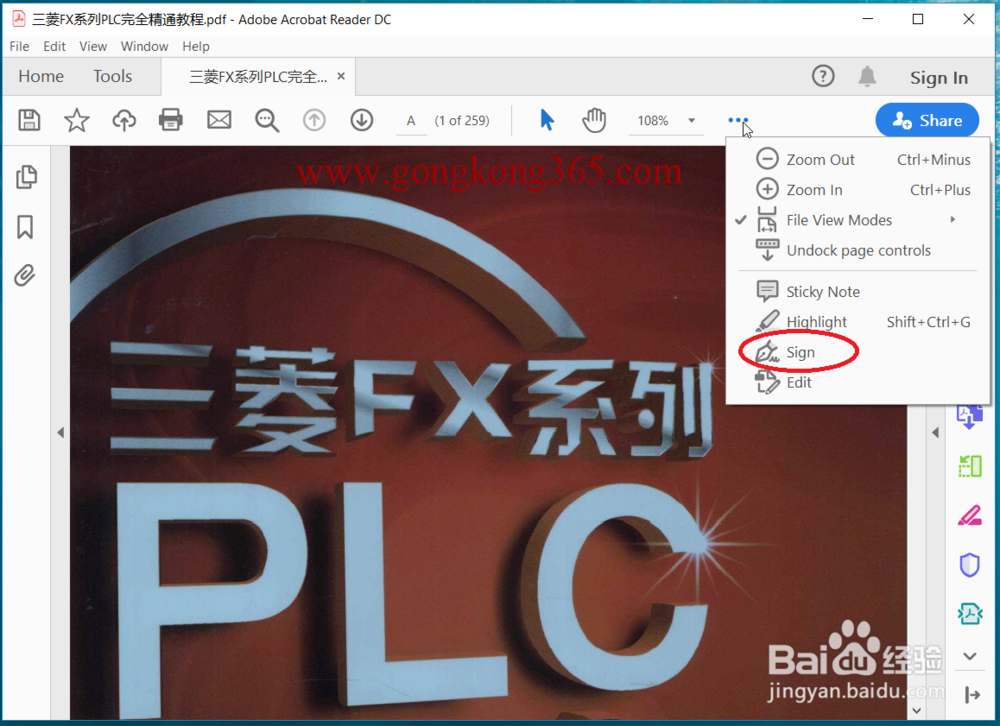
Task: Click the three-dots more tools icon
Action: pyautogui.click(x=738, y=120)
